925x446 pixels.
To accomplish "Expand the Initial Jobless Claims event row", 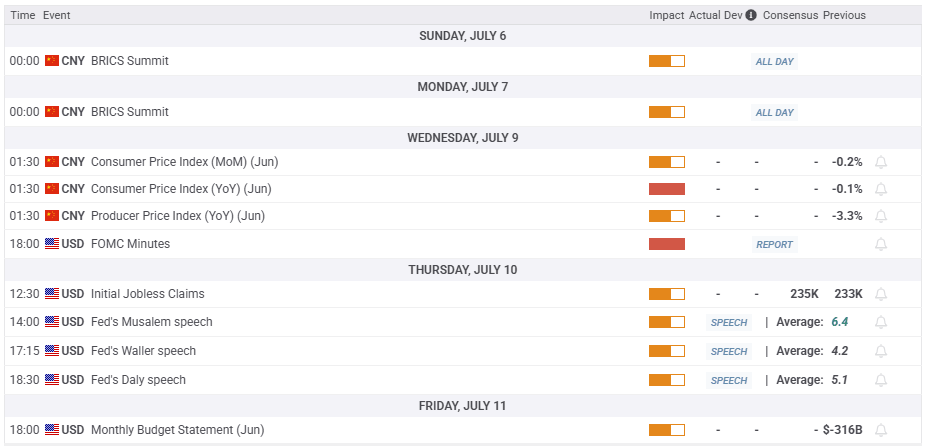I will pos(147,294).
